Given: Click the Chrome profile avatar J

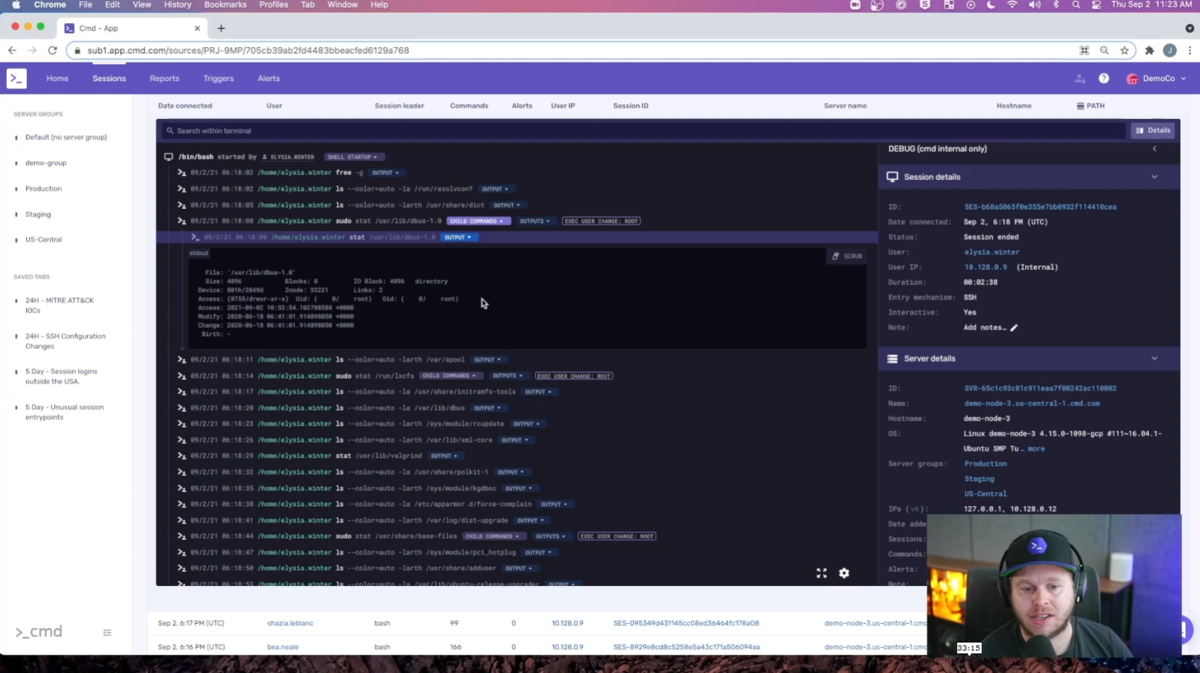Looking at the screenshot, I should pos(1169,50).
